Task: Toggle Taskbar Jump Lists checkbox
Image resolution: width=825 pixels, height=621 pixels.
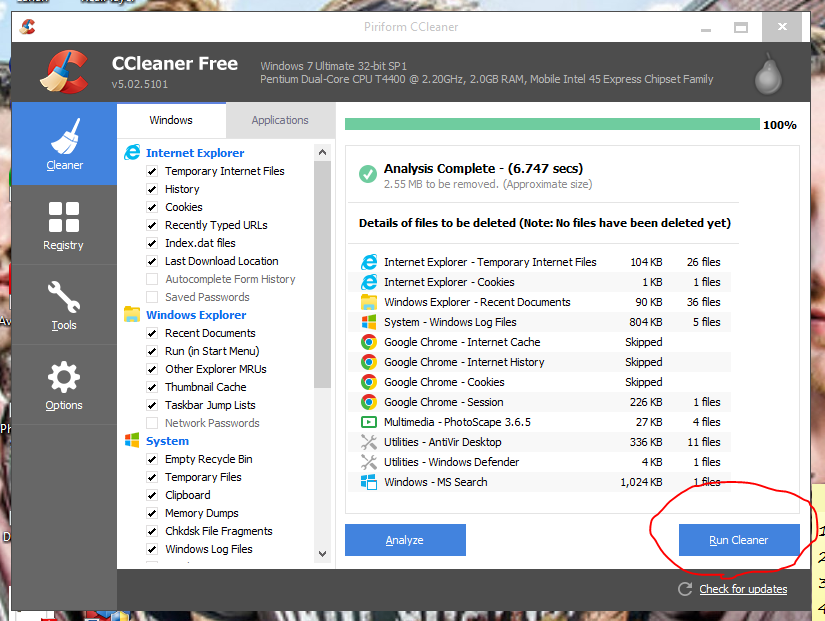Action: [152, 405]
